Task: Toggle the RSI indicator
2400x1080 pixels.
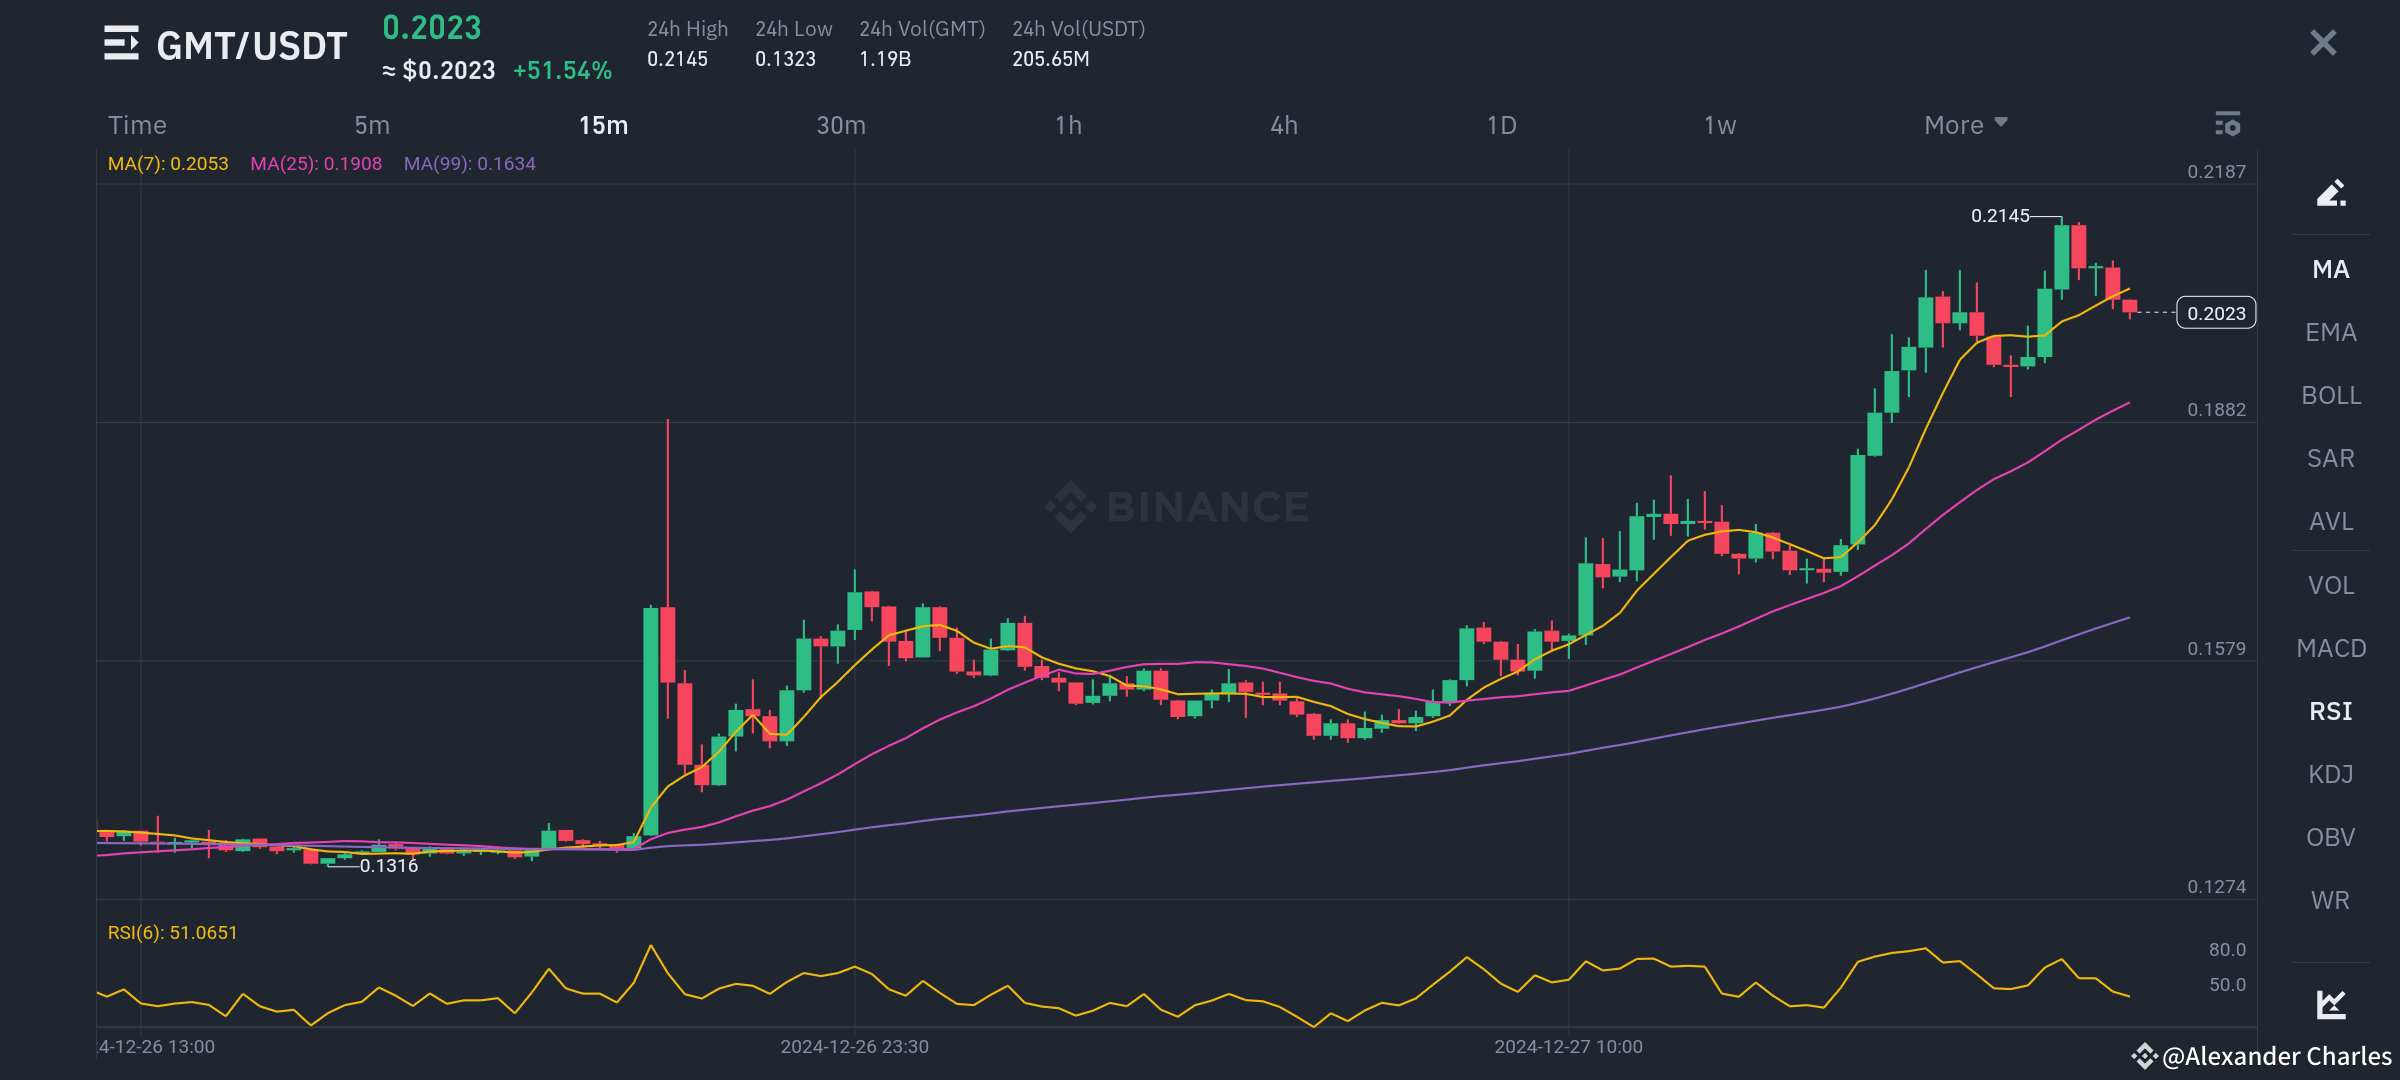Action: click(2330, 711)
